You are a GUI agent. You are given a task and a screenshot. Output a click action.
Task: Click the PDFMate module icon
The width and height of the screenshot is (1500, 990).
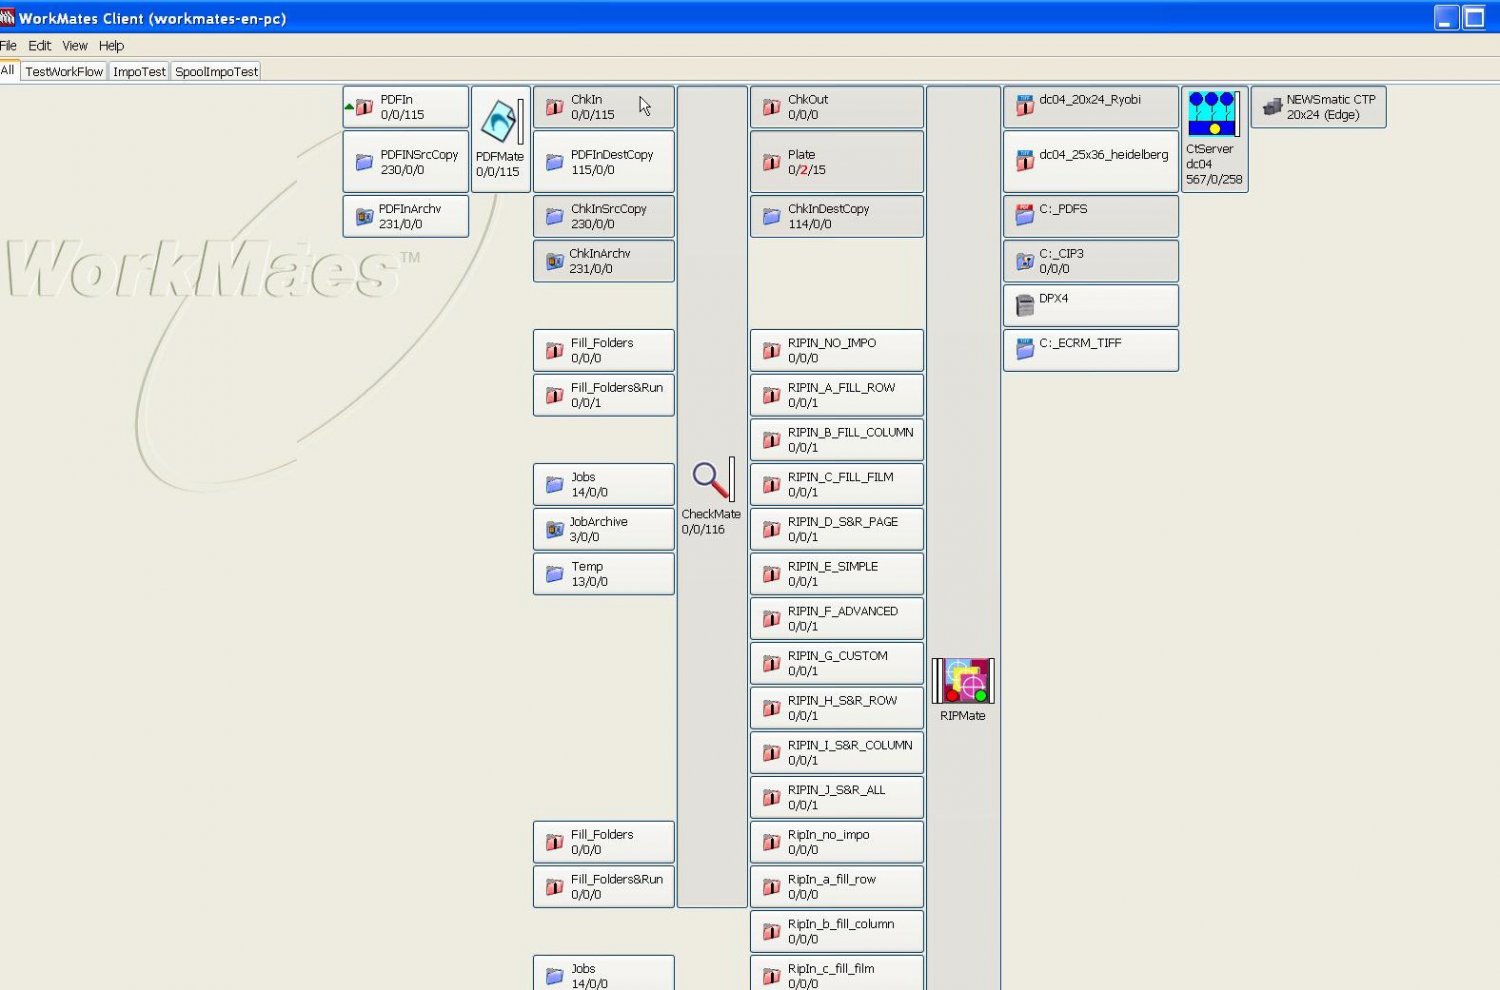tap(499, 122)
